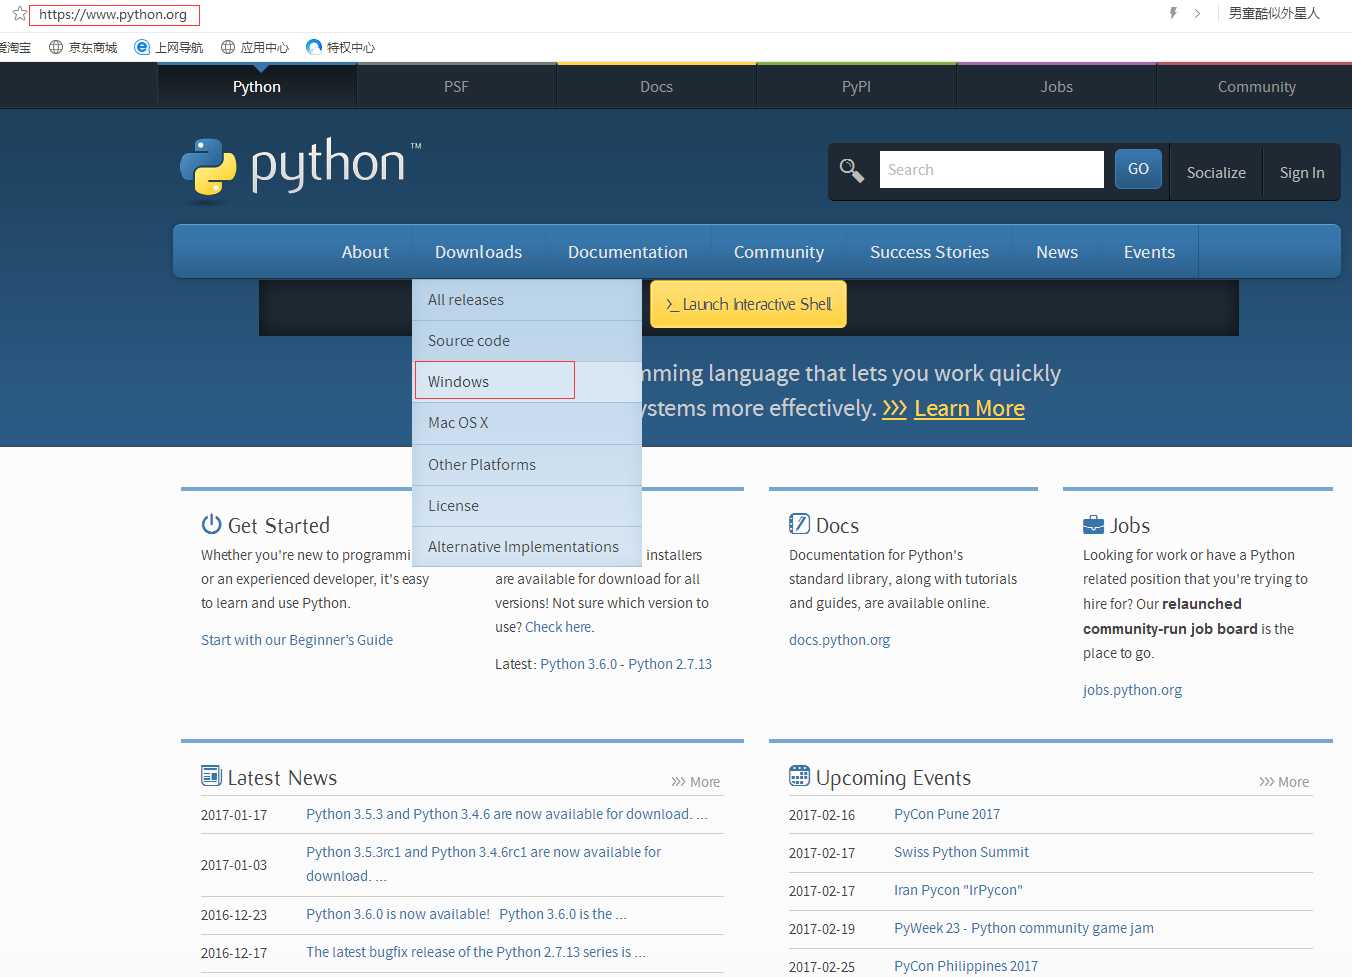Choose All releases from Downloads menu
1352x977 pixels.
coord(527,300)
